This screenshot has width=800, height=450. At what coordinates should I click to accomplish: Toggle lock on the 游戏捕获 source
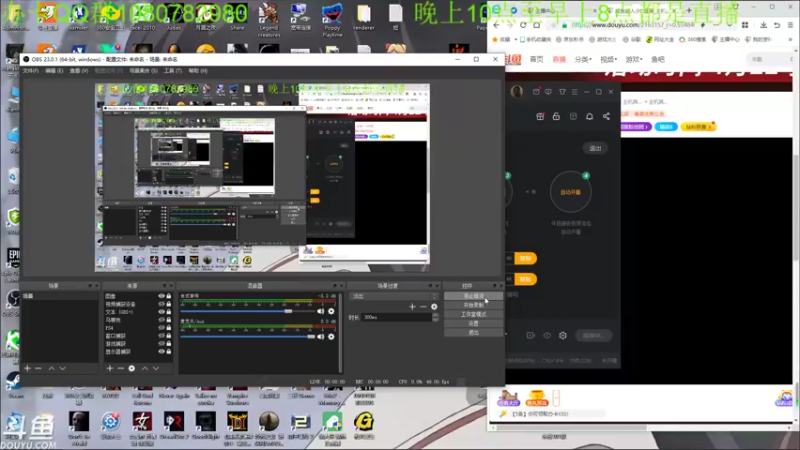coord(169,343)
